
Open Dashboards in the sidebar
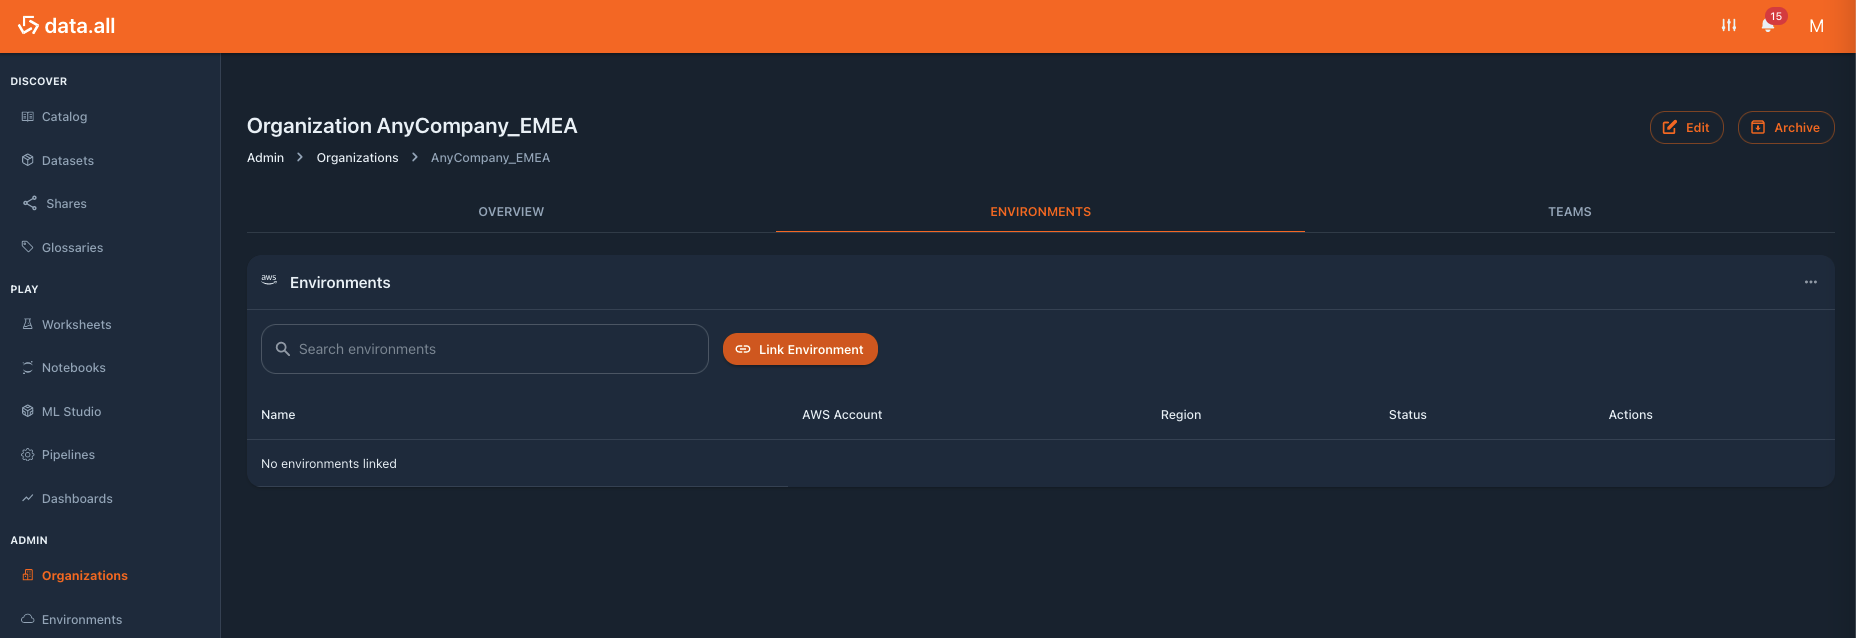[x=77, y=499]
